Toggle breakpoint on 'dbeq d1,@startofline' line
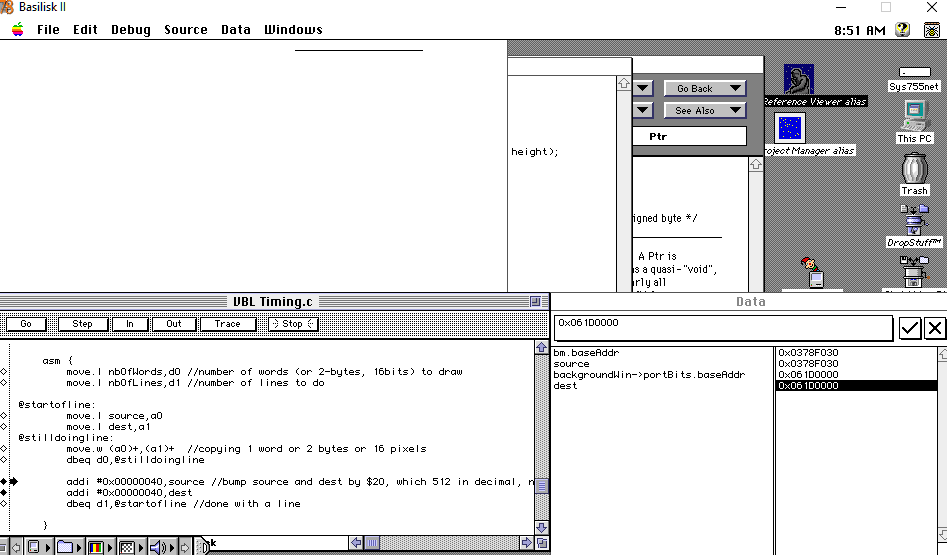 pos(4,504)
